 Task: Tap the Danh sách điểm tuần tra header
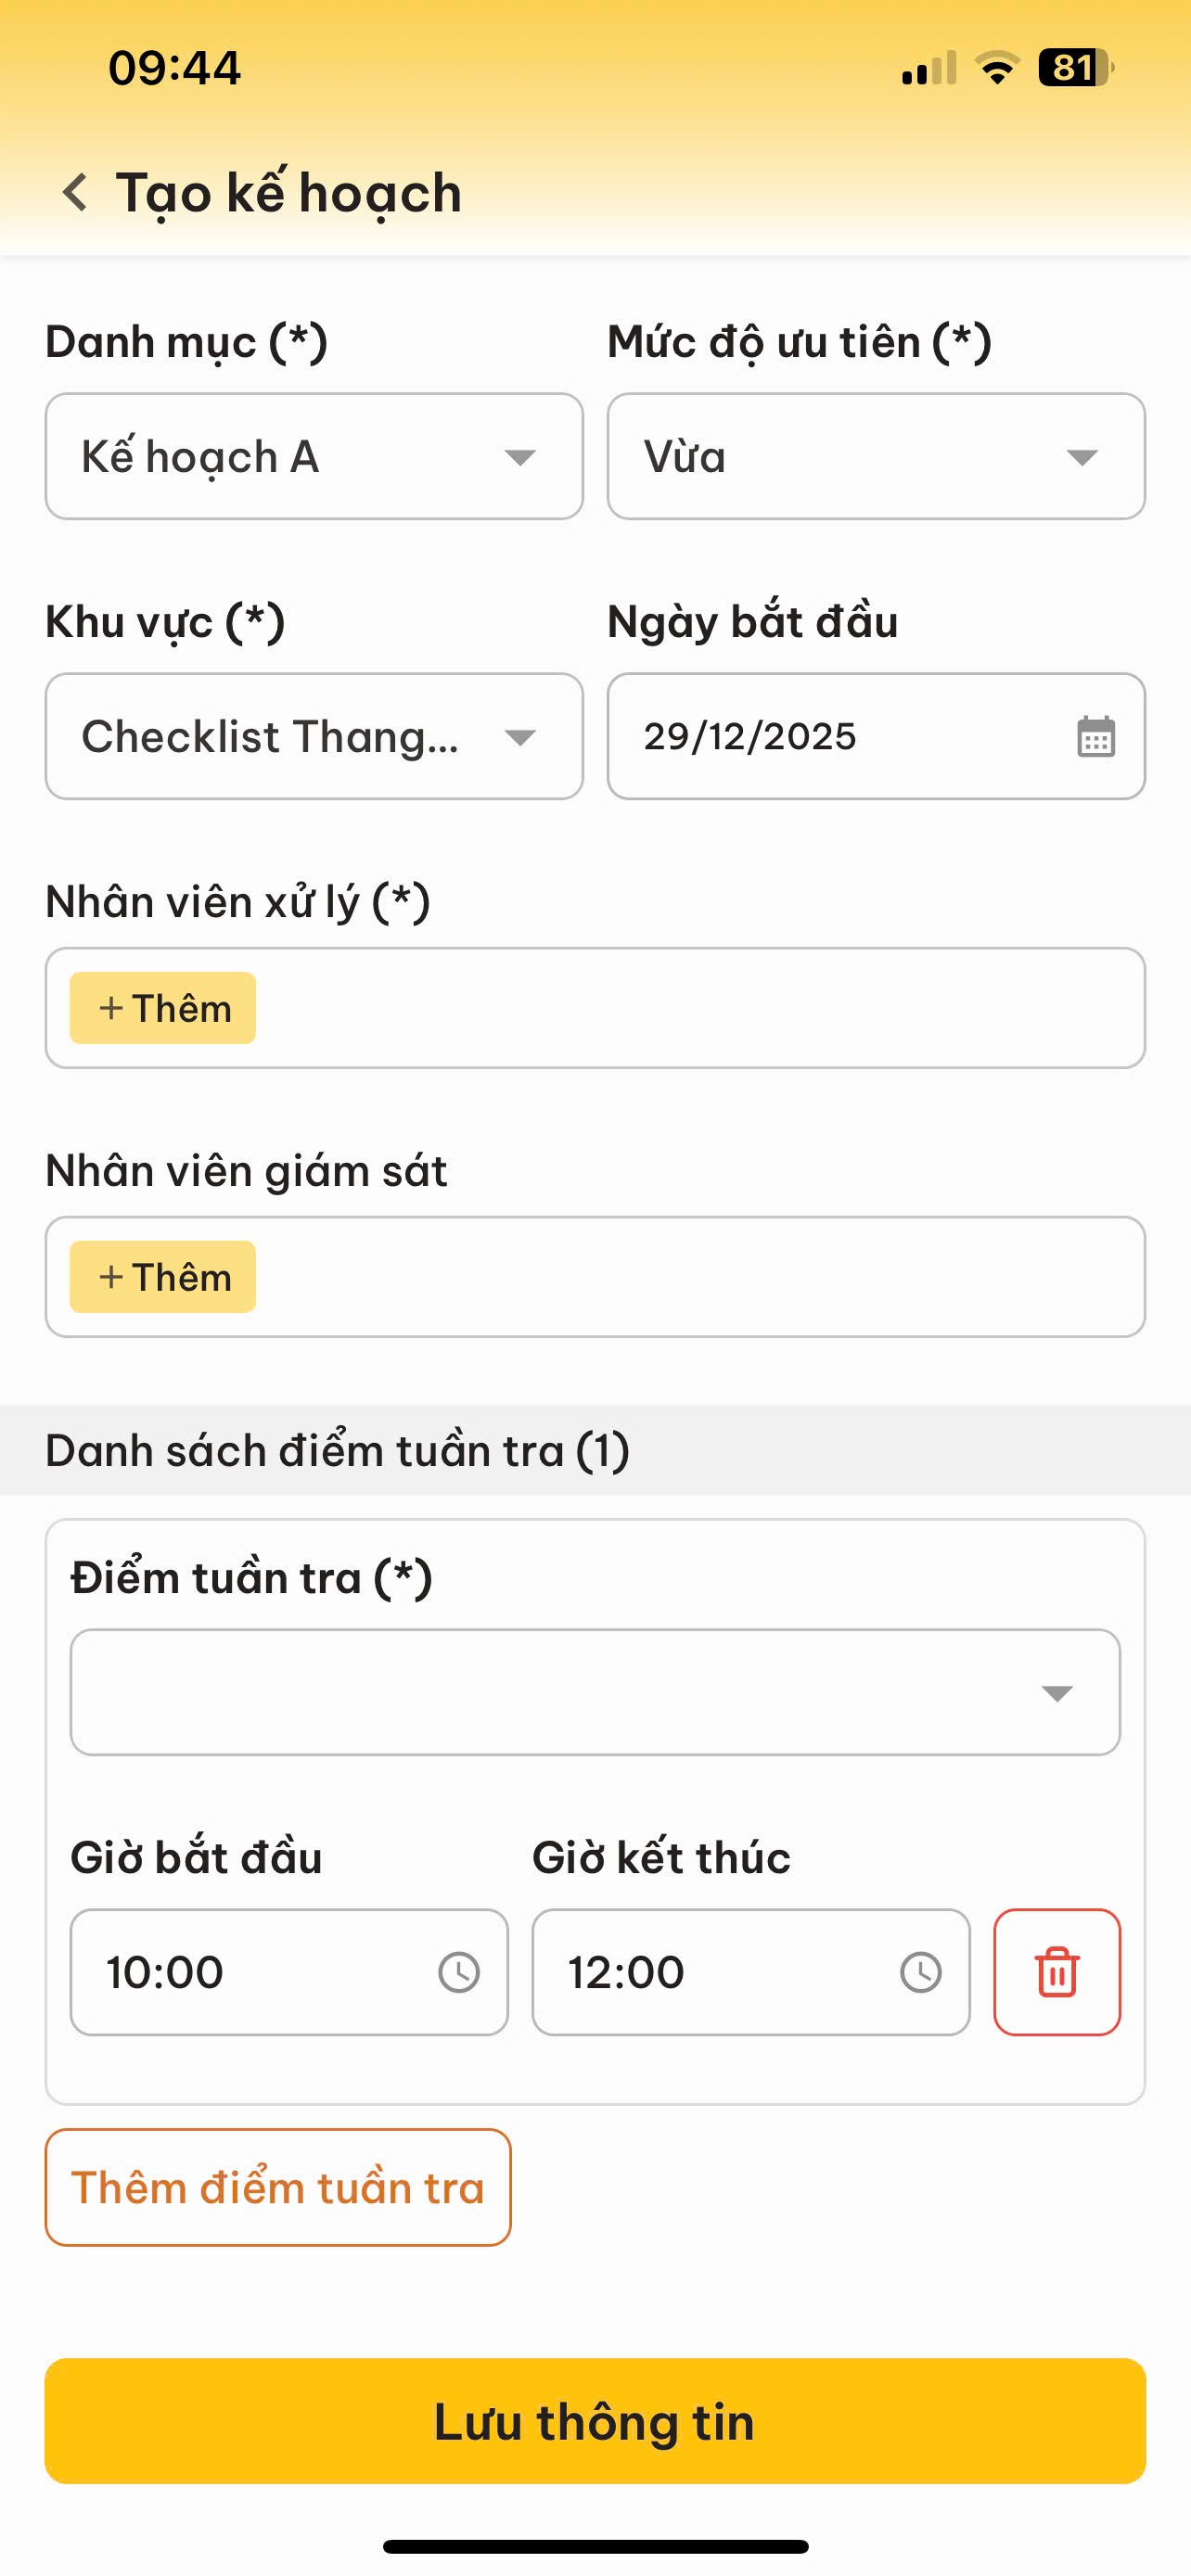coord(338,1450)
